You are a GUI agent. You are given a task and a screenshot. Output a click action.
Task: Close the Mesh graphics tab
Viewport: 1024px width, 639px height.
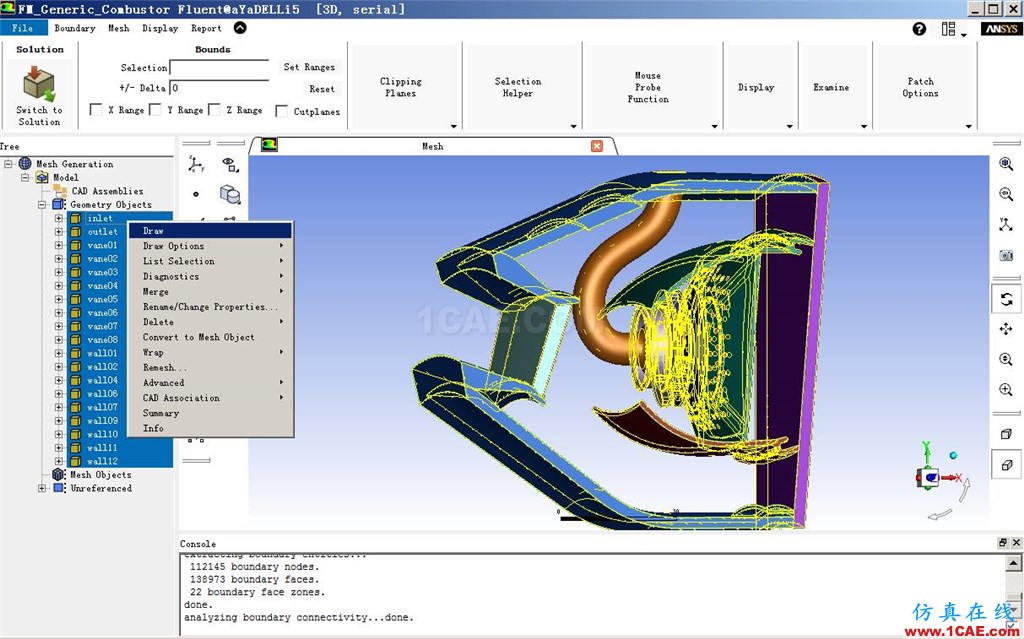pyautogui.click(x=596, y=146)
